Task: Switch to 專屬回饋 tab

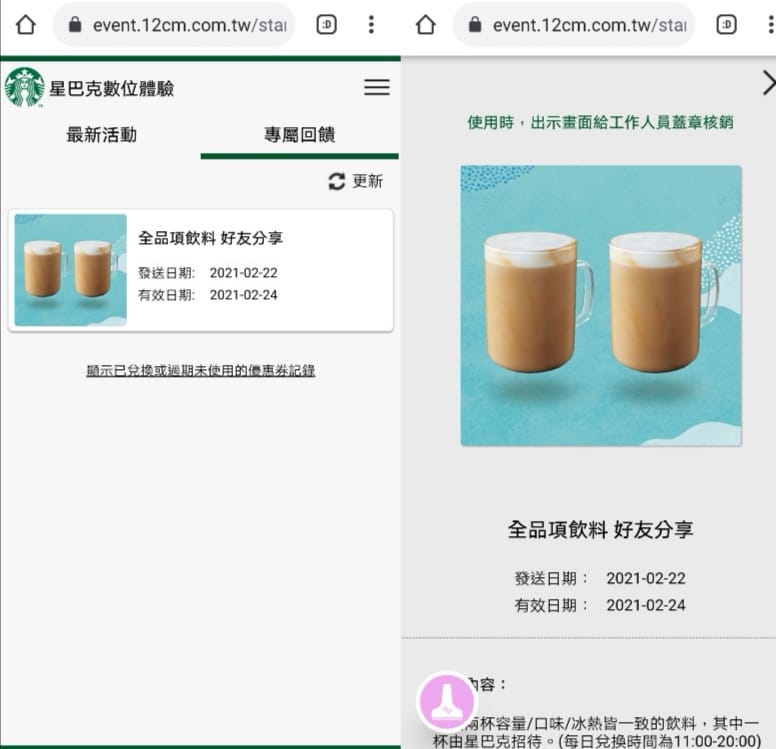Action: pos(299,135)
